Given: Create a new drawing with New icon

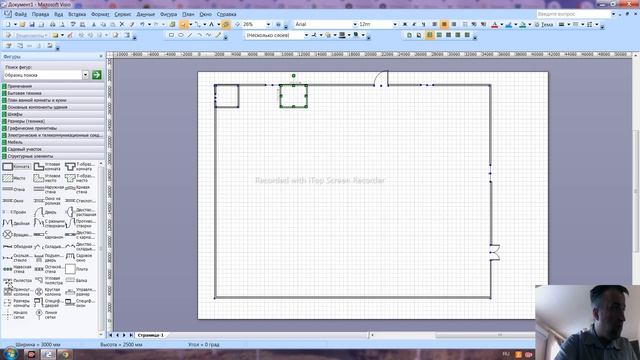Looking at the screenshot, I should [x=8, y=24].
